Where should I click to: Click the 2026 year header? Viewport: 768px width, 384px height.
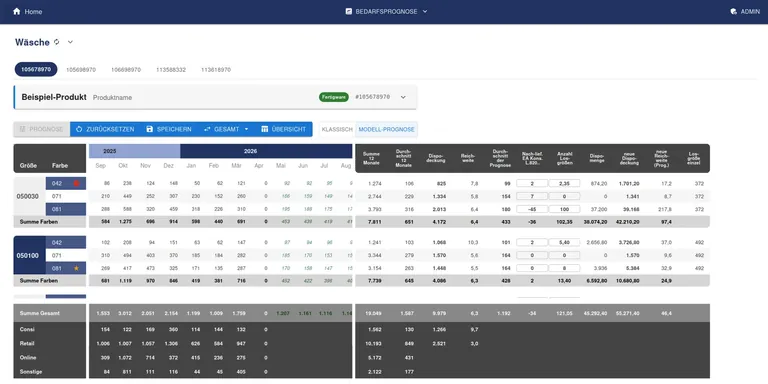click(x=266, y=151)
